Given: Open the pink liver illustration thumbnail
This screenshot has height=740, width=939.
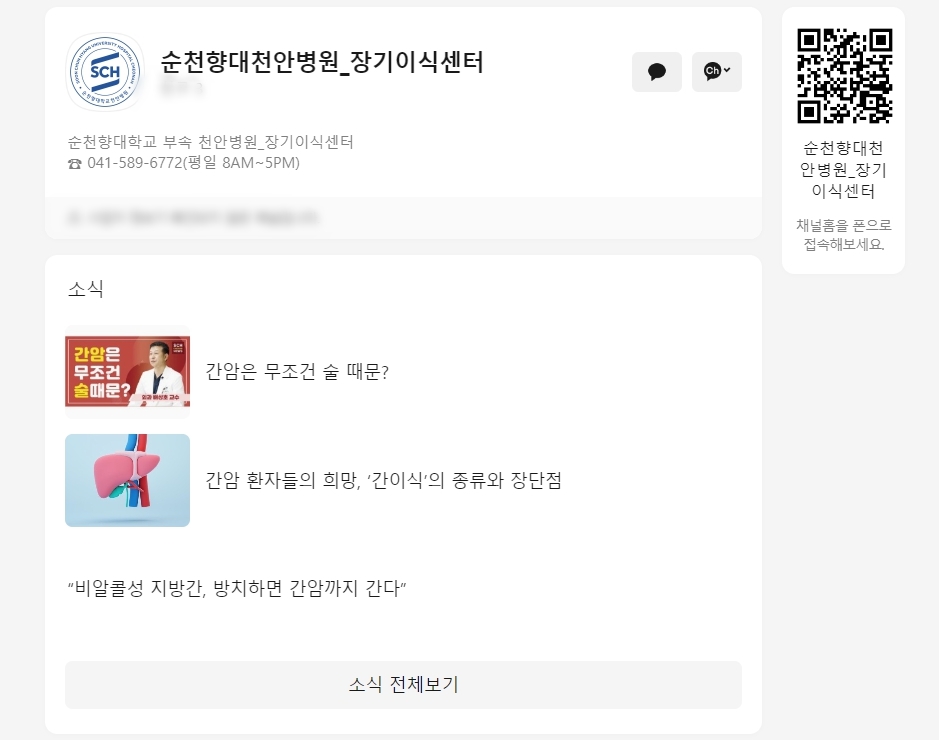Looking at the screenshot, I should tap(128, 480).
